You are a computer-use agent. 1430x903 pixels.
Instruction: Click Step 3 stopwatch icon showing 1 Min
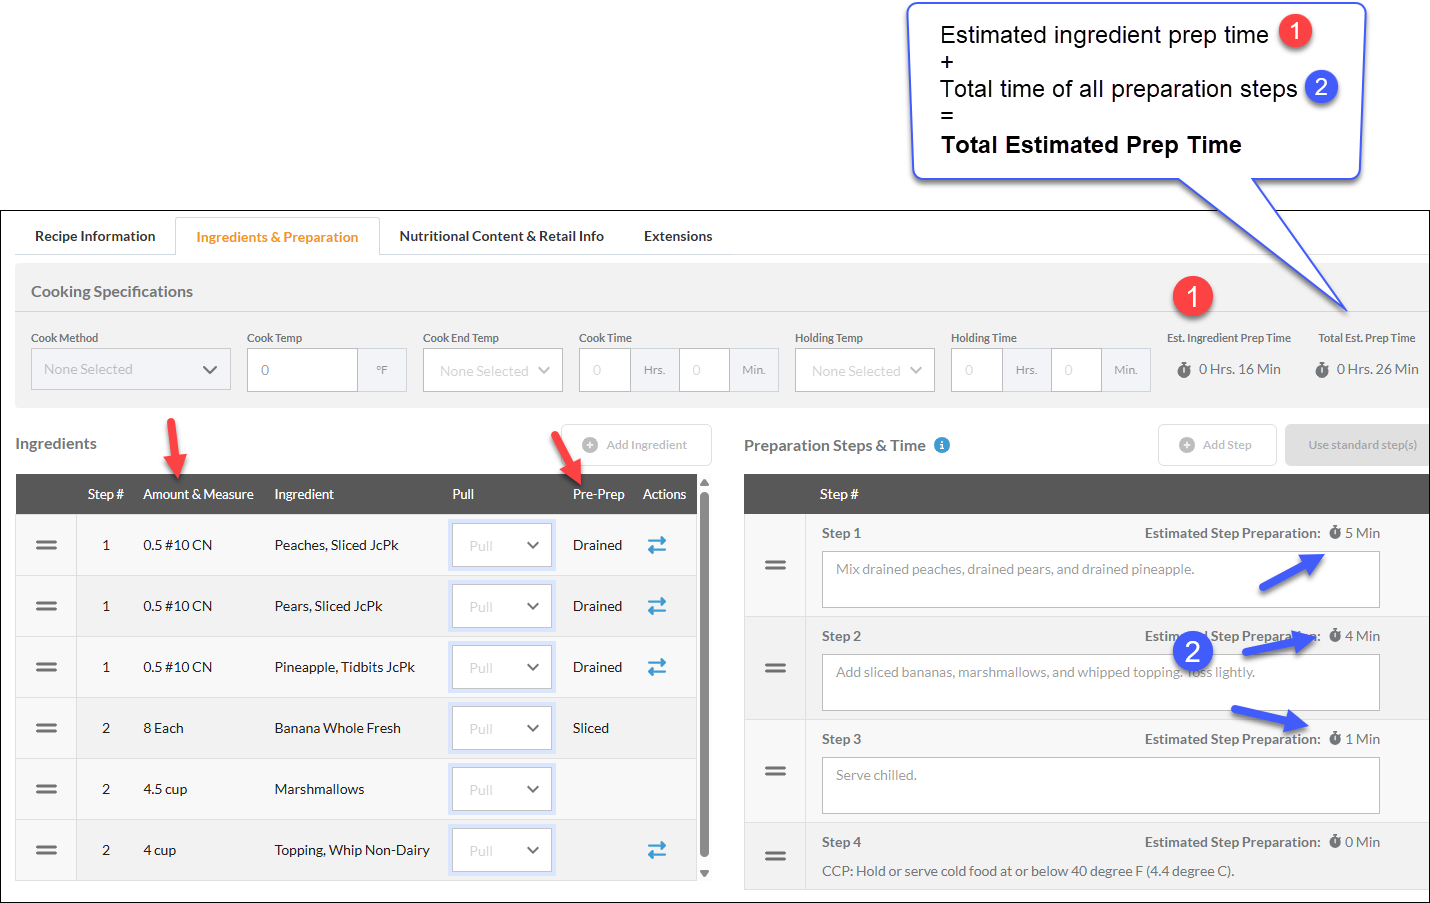(x=1335, y=739)
